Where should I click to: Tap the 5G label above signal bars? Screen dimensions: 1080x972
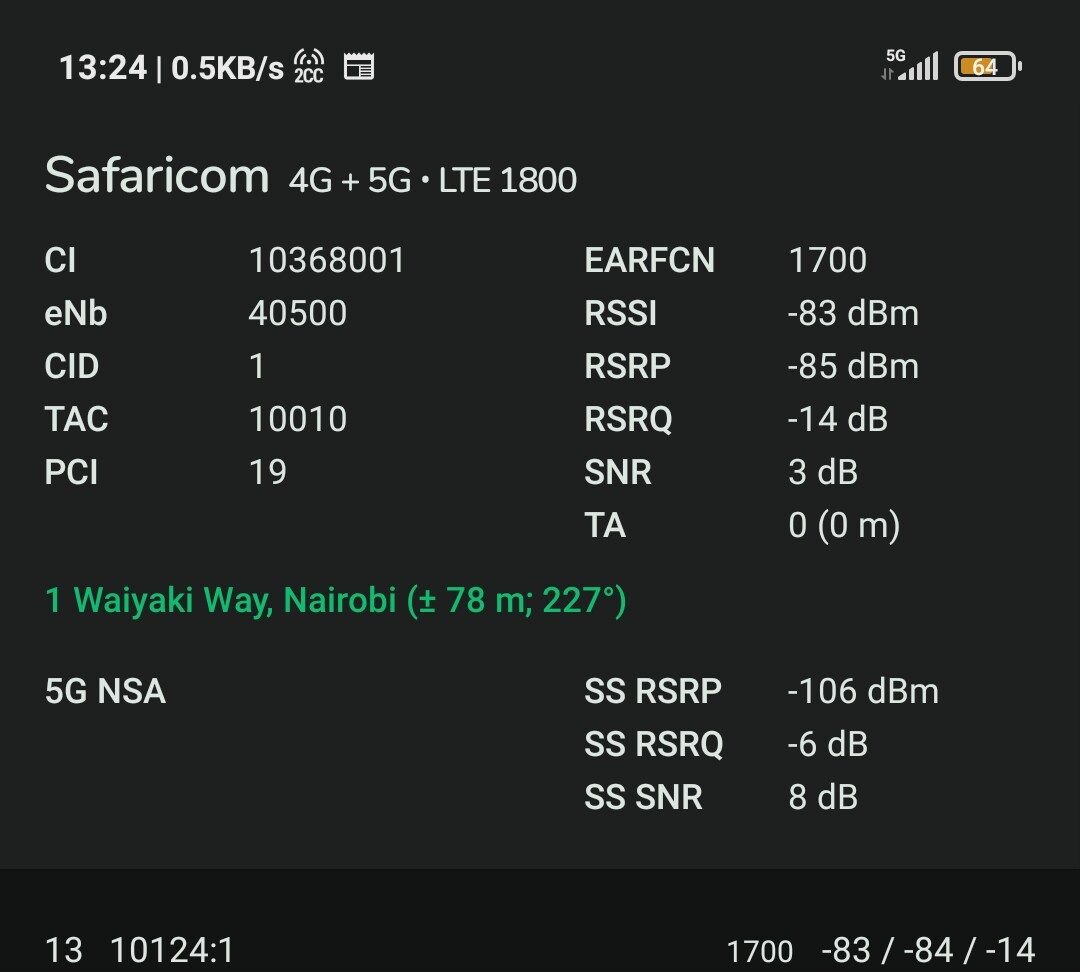click(895, 55)
